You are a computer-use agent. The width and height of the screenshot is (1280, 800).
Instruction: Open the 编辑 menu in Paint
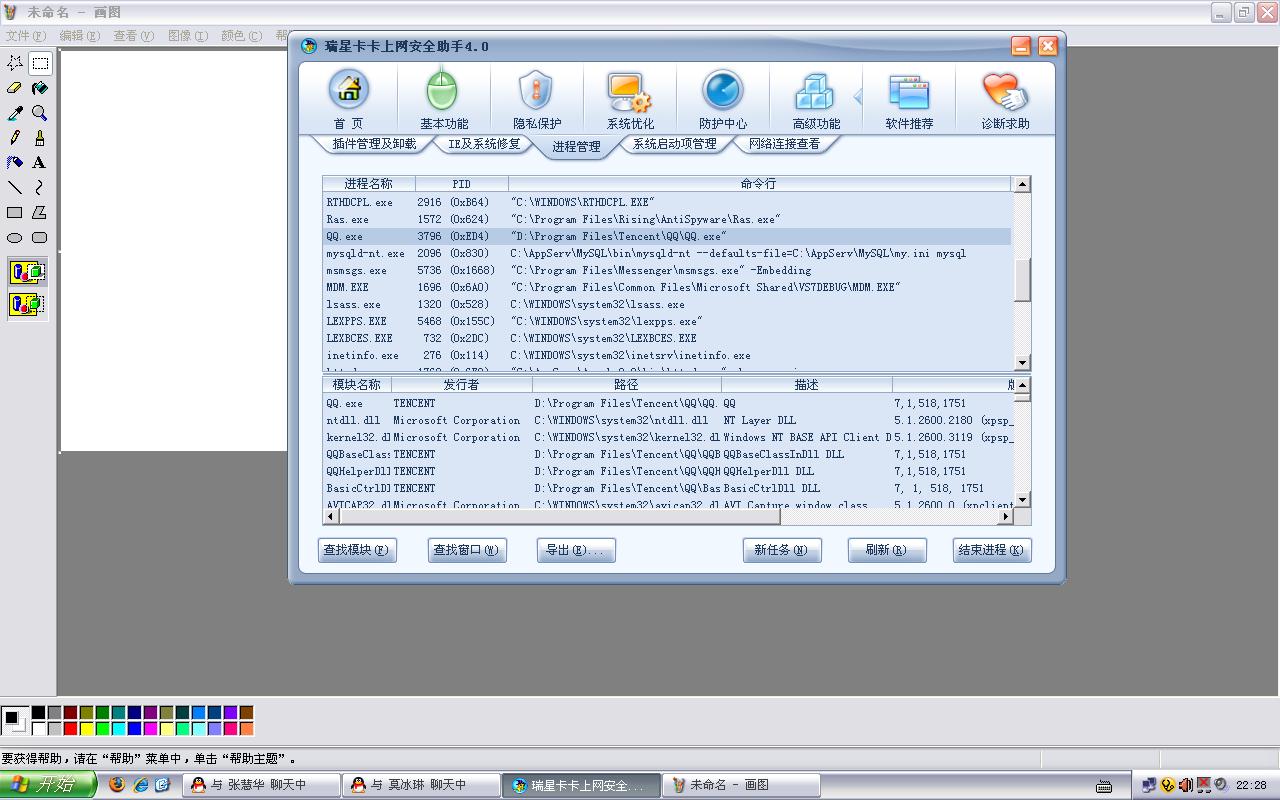click(x=79, y=35)
